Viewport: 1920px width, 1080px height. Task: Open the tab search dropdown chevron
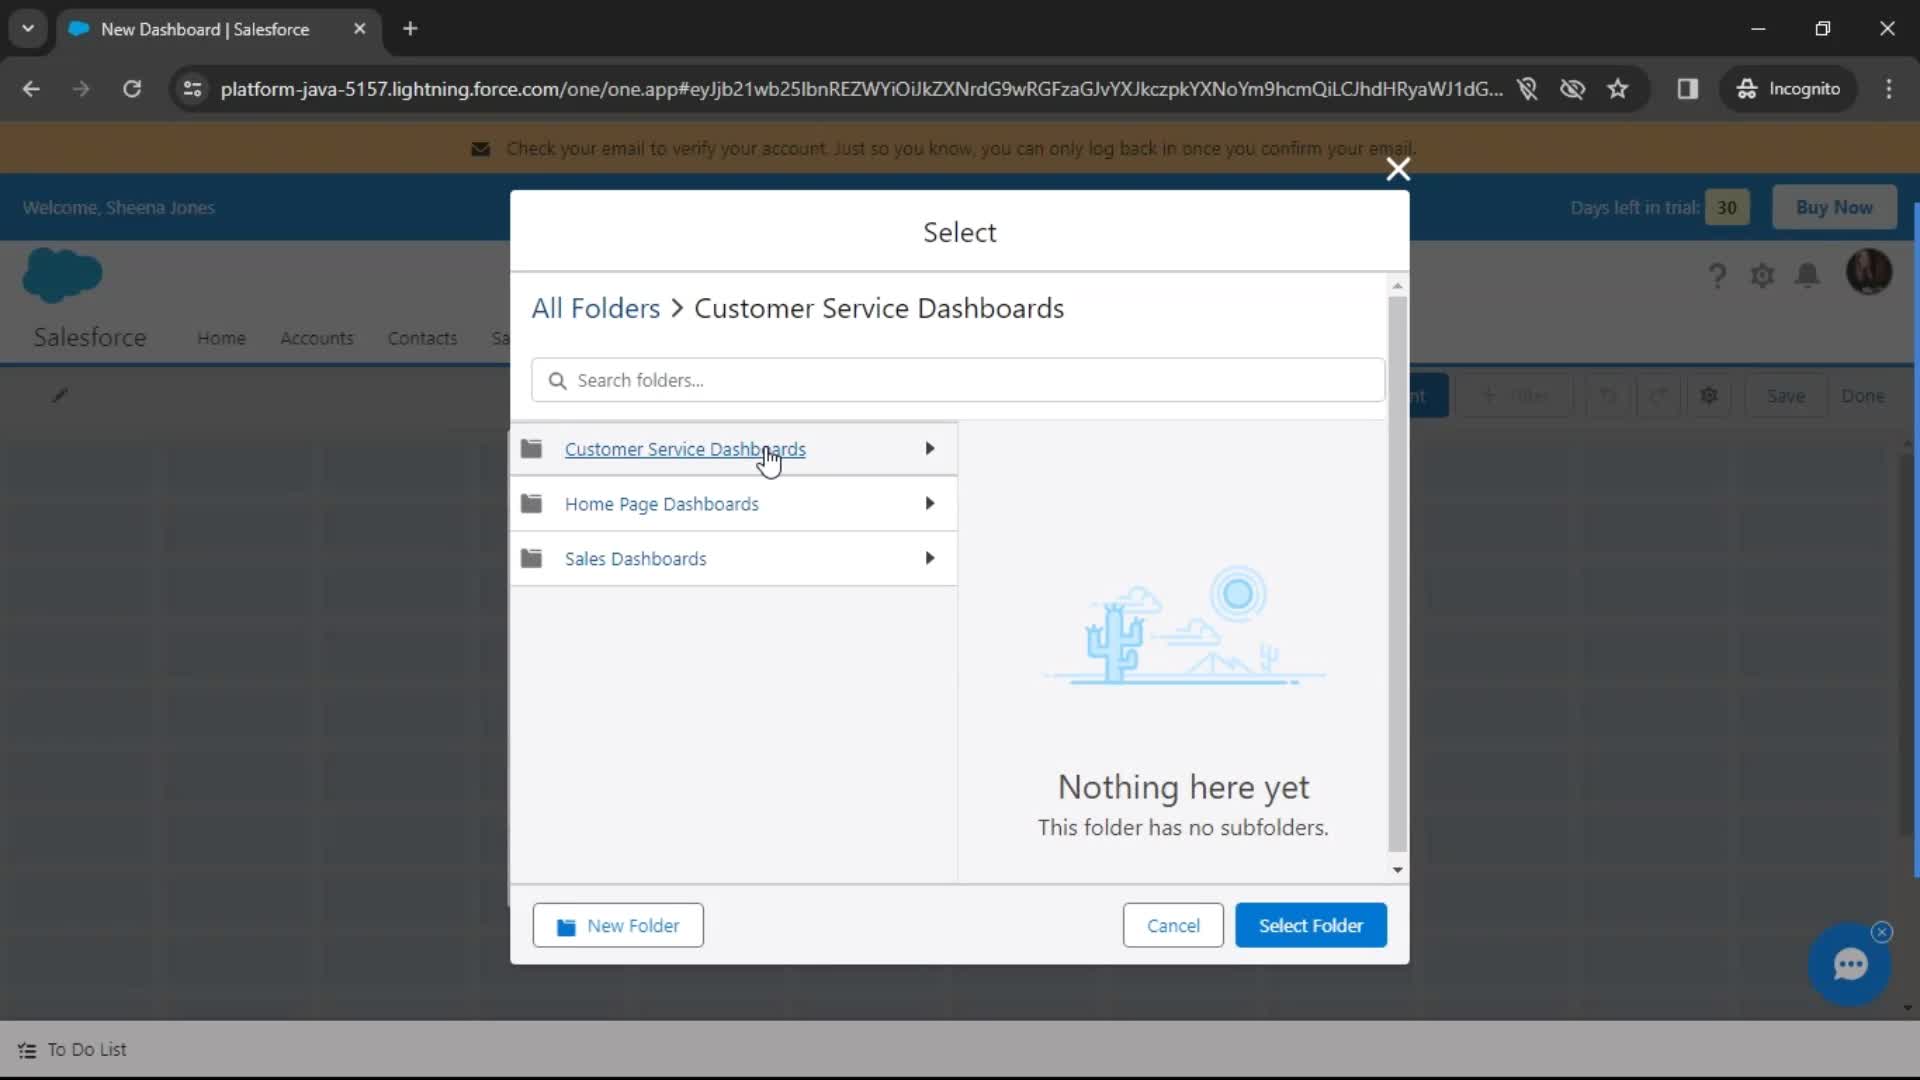pos(28,29)
